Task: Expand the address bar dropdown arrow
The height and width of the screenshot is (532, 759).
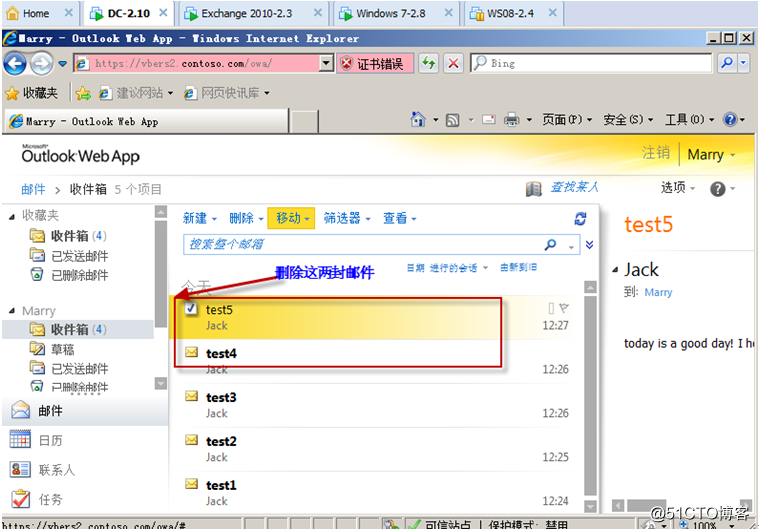Action: pos(327,63)
